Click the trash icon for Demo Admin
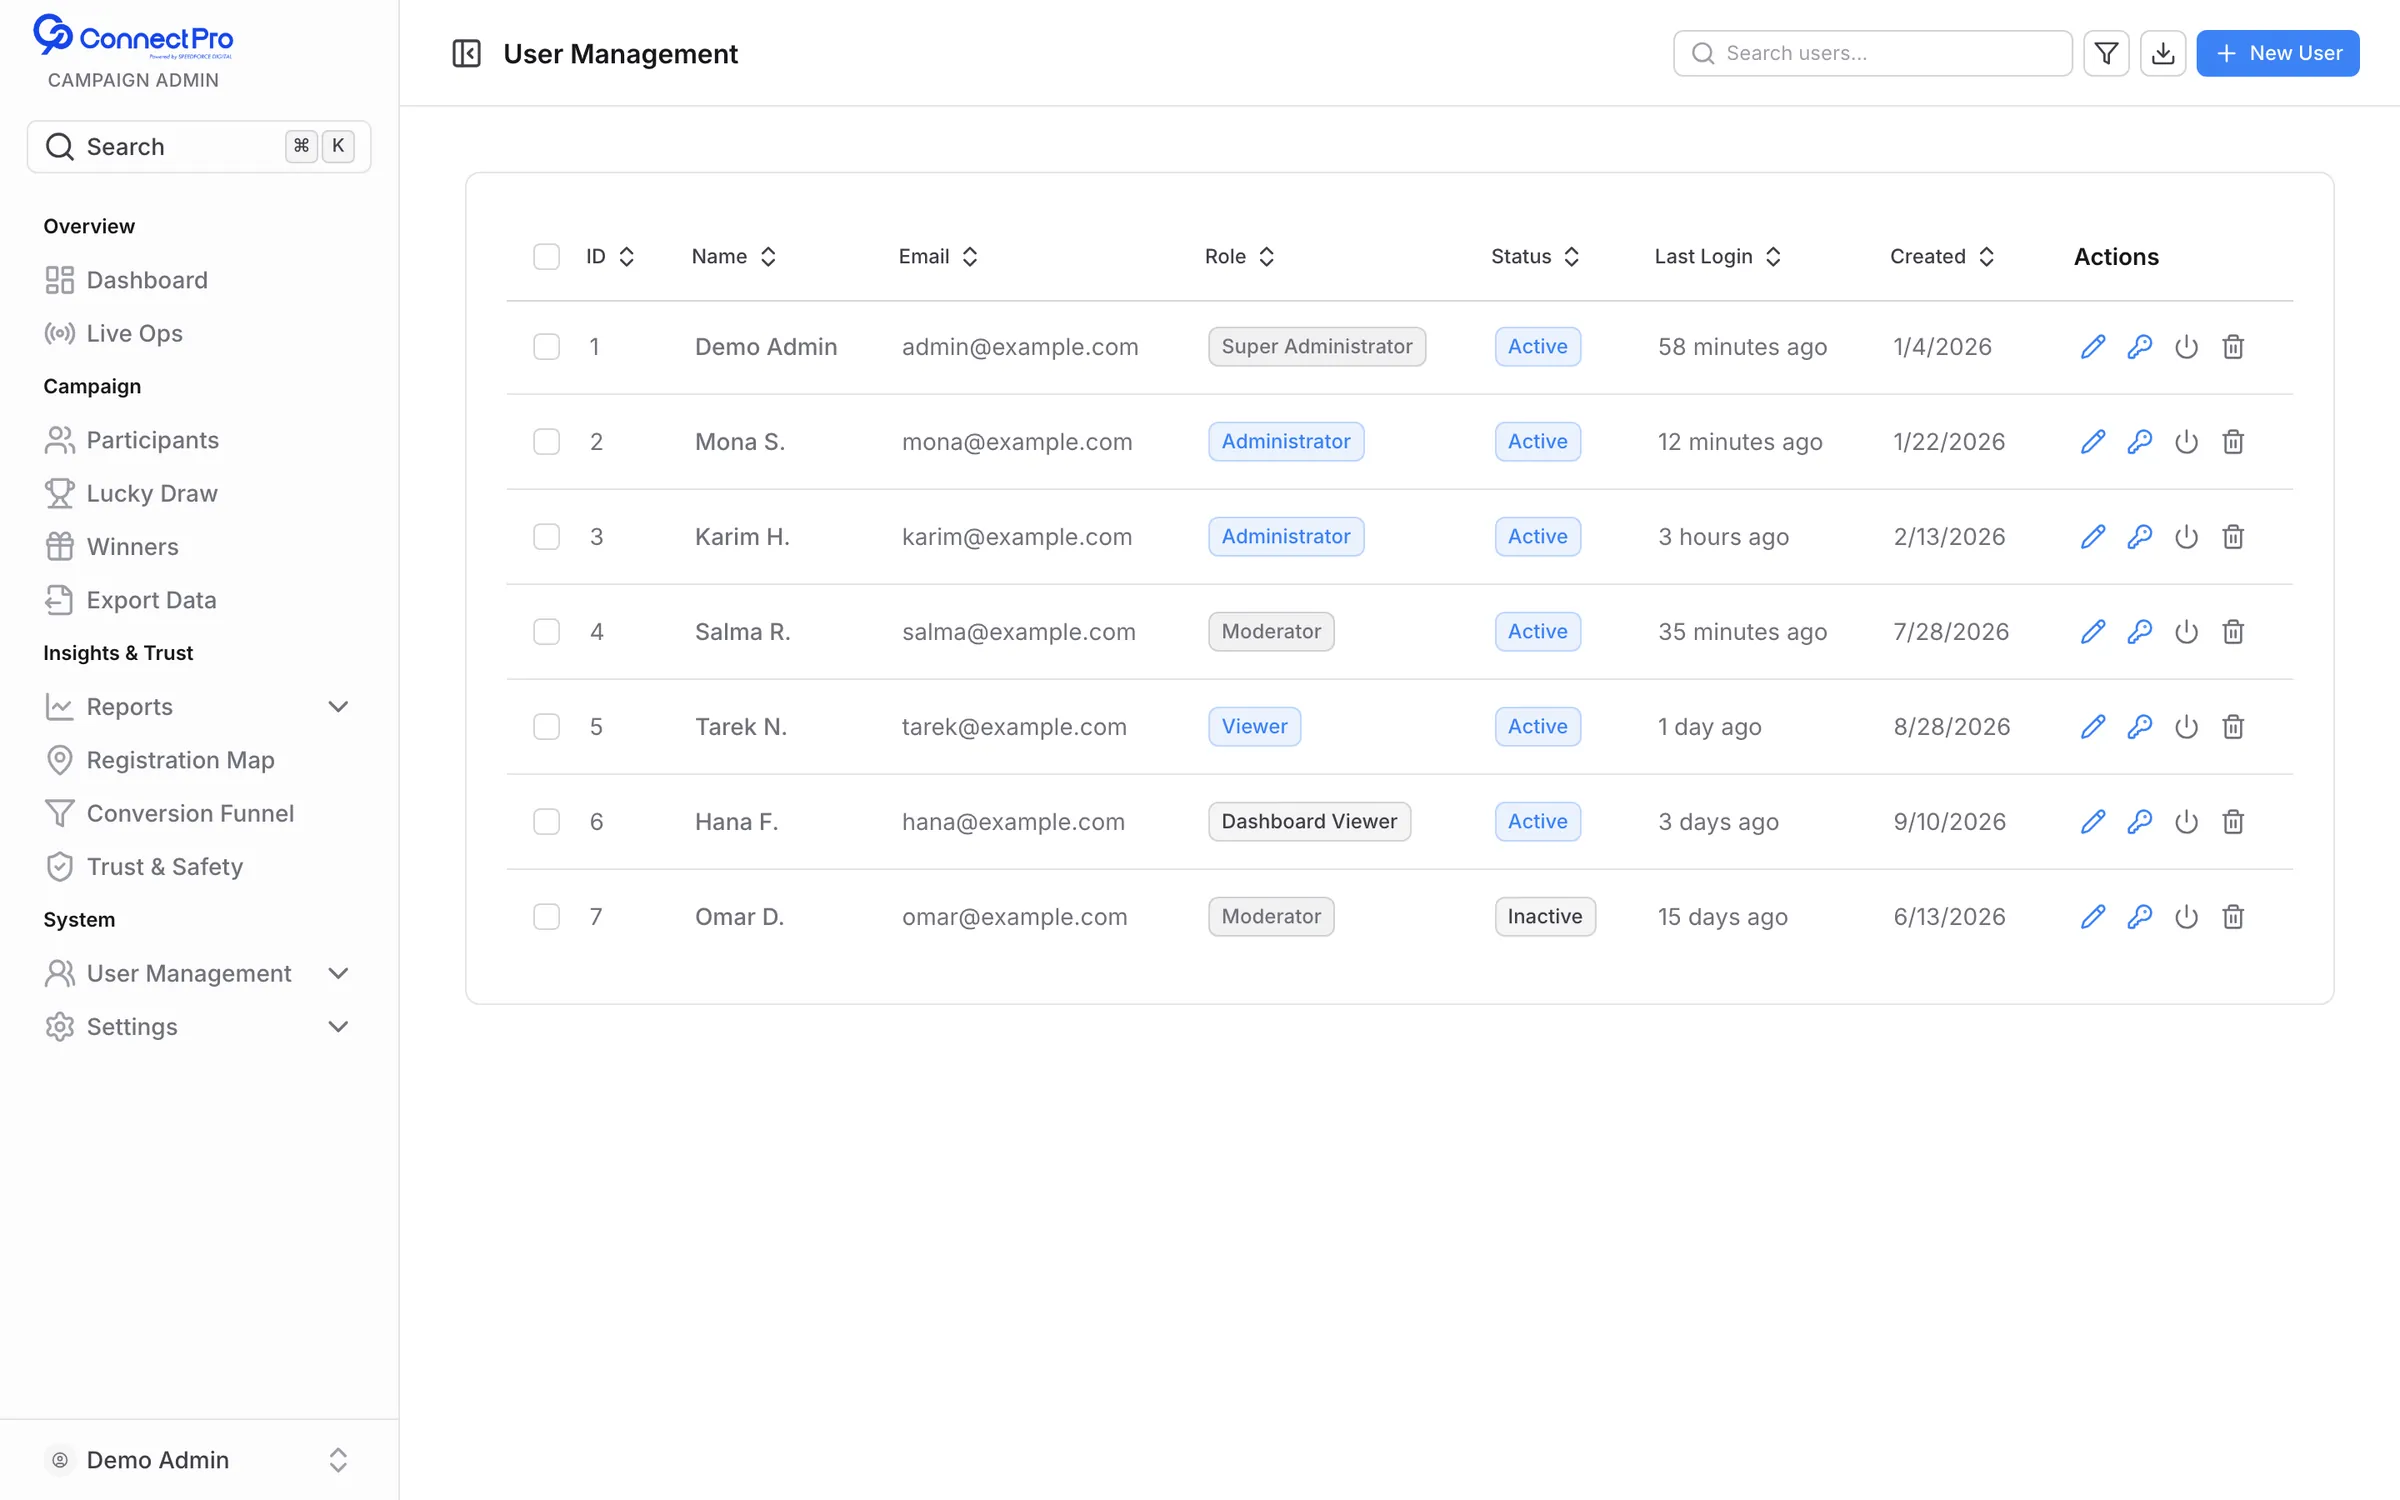Screen dimensions: 2400x1500 coord(2233,347)
